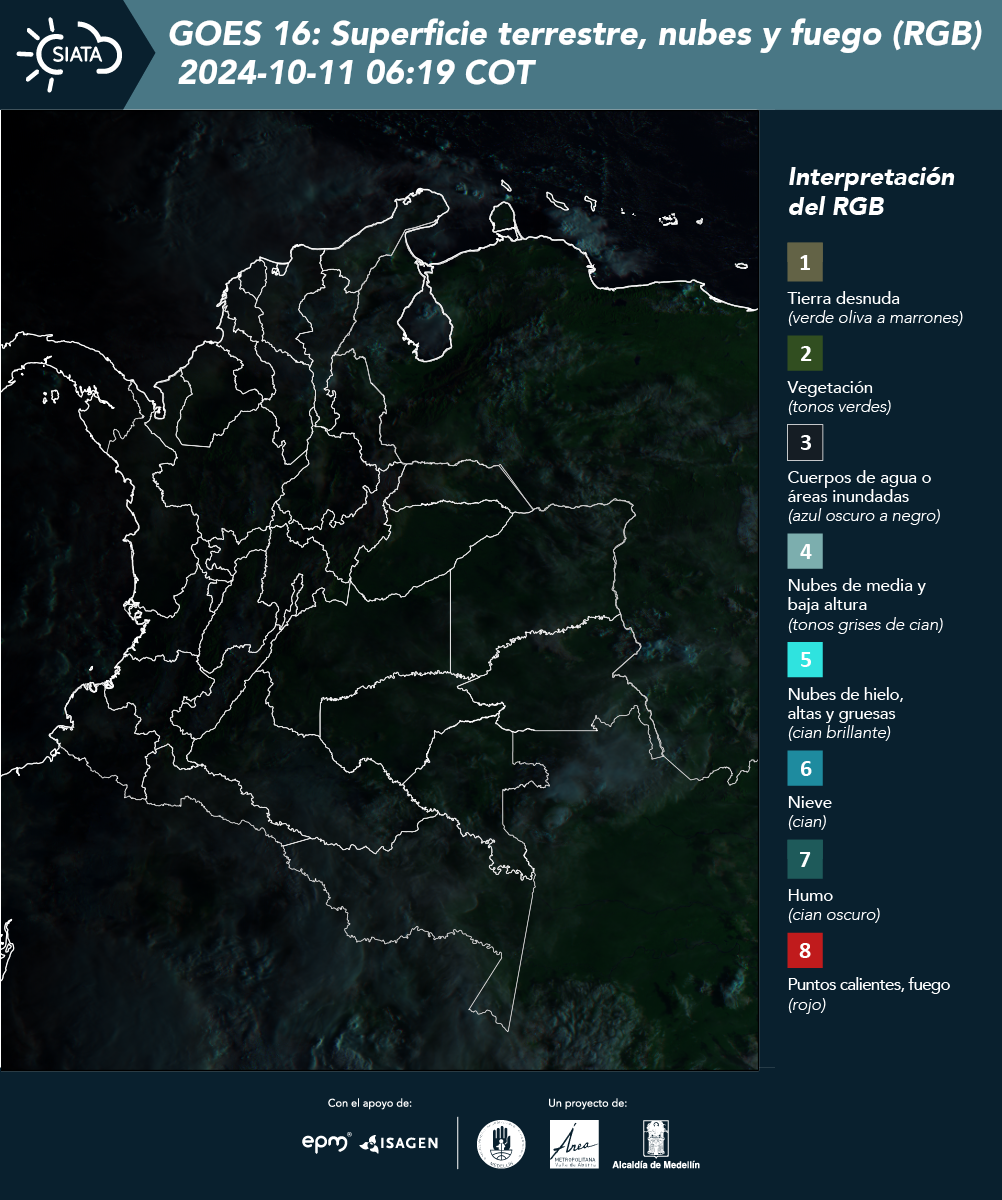Click the Área Metropolitana logo
The height and width of the screenshot is (1200, 1002).
(575, 1145)
